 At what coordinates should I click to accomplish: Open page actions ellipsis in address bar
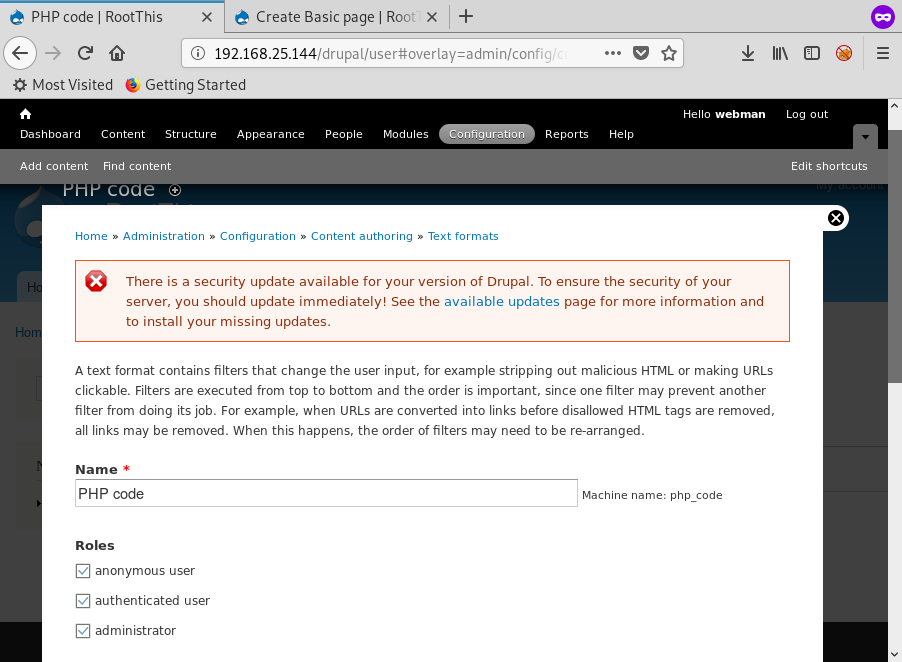pos(613,54)
